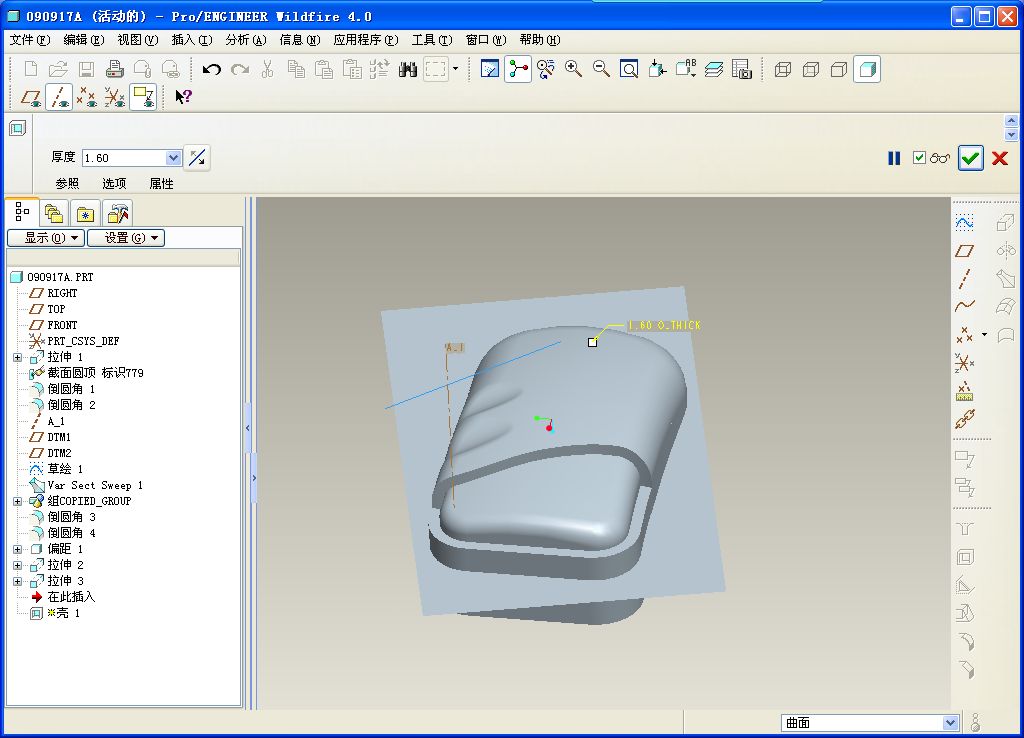The width and height of the screenshot is (1024, 738).
Task: Click the Zoom In magnifier
Action: point(573,69)
